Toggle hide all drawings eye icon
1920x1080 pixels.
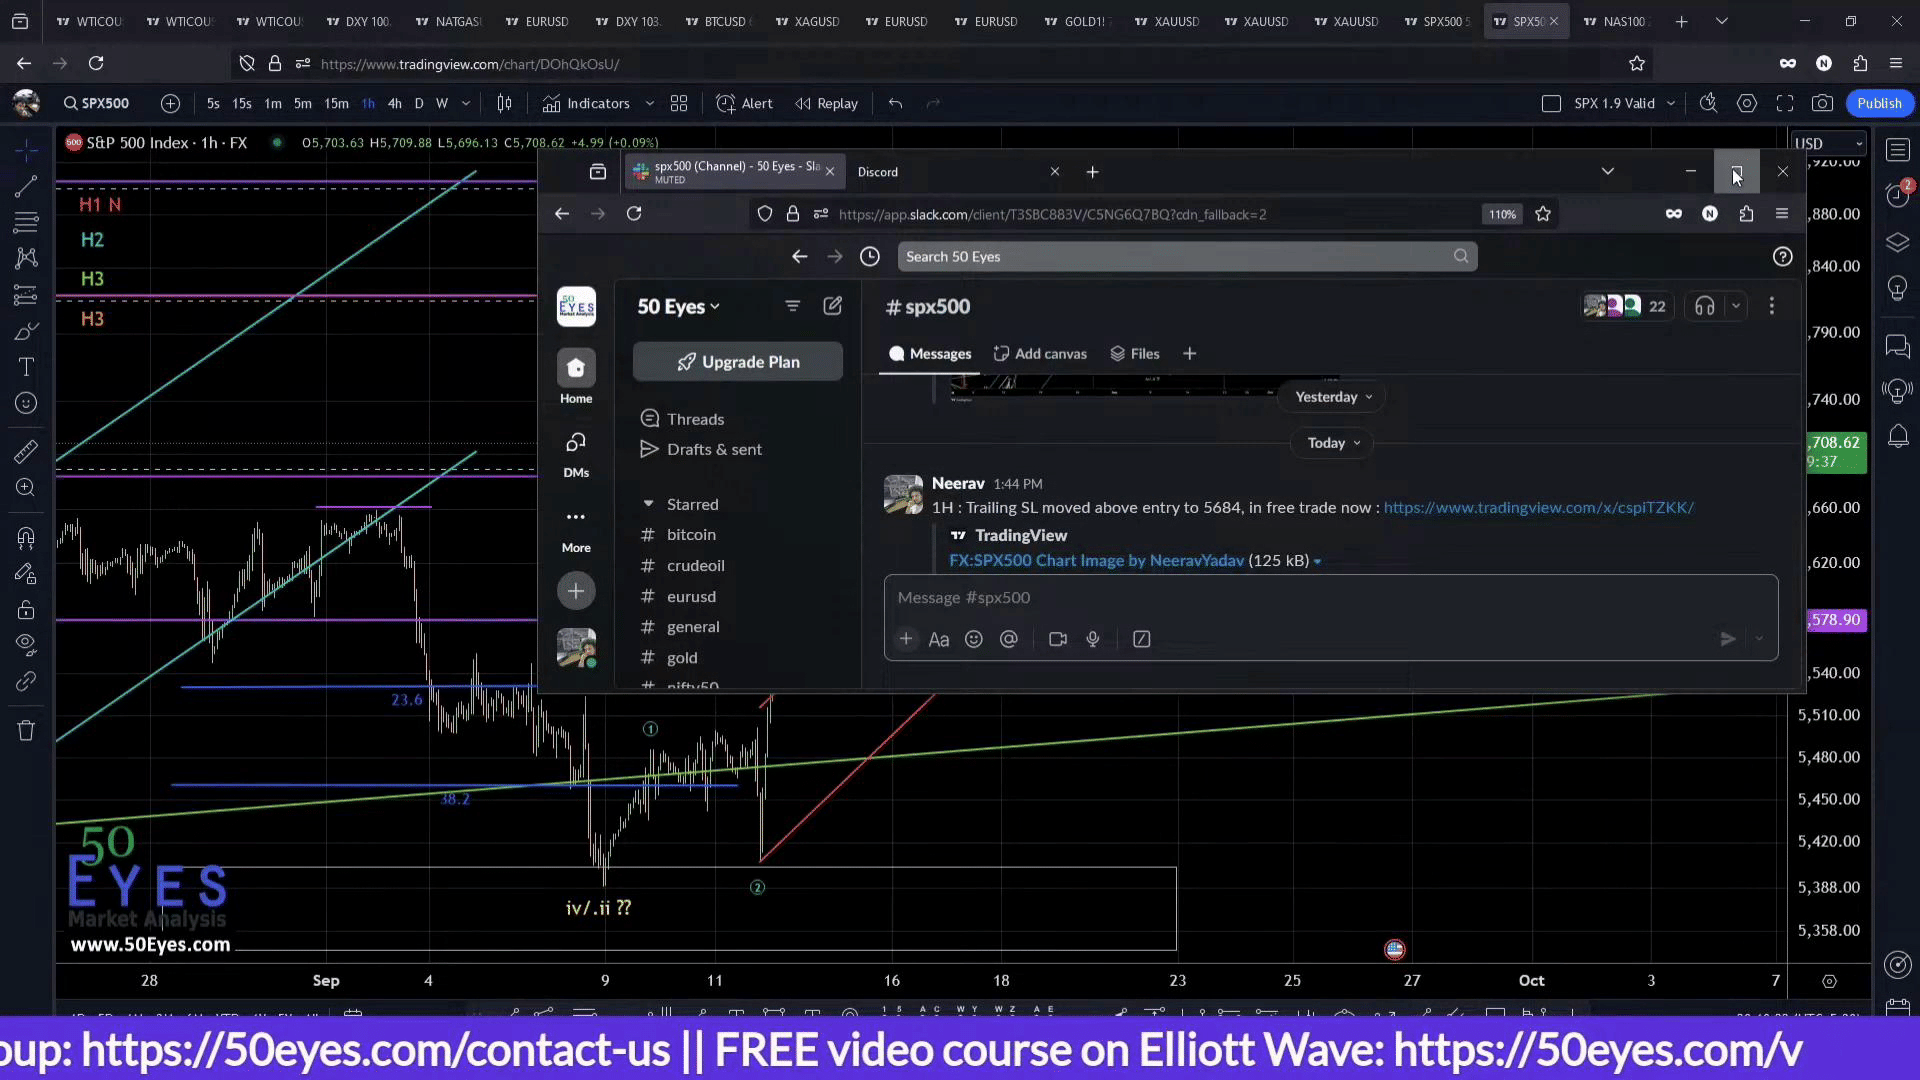click(27, 643)
